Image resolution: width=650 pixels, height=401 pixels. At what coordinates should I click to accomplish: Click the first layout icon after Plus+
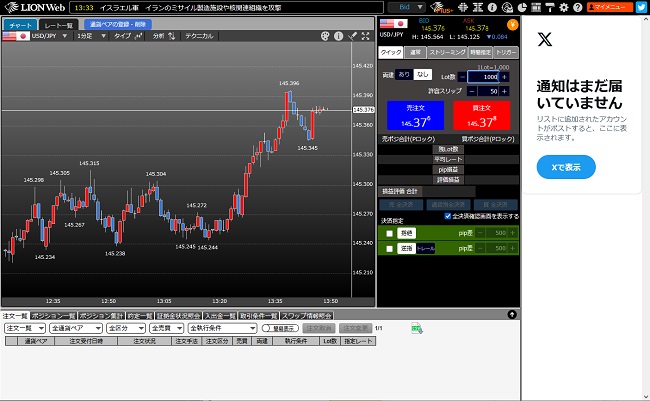coord(463,7)
